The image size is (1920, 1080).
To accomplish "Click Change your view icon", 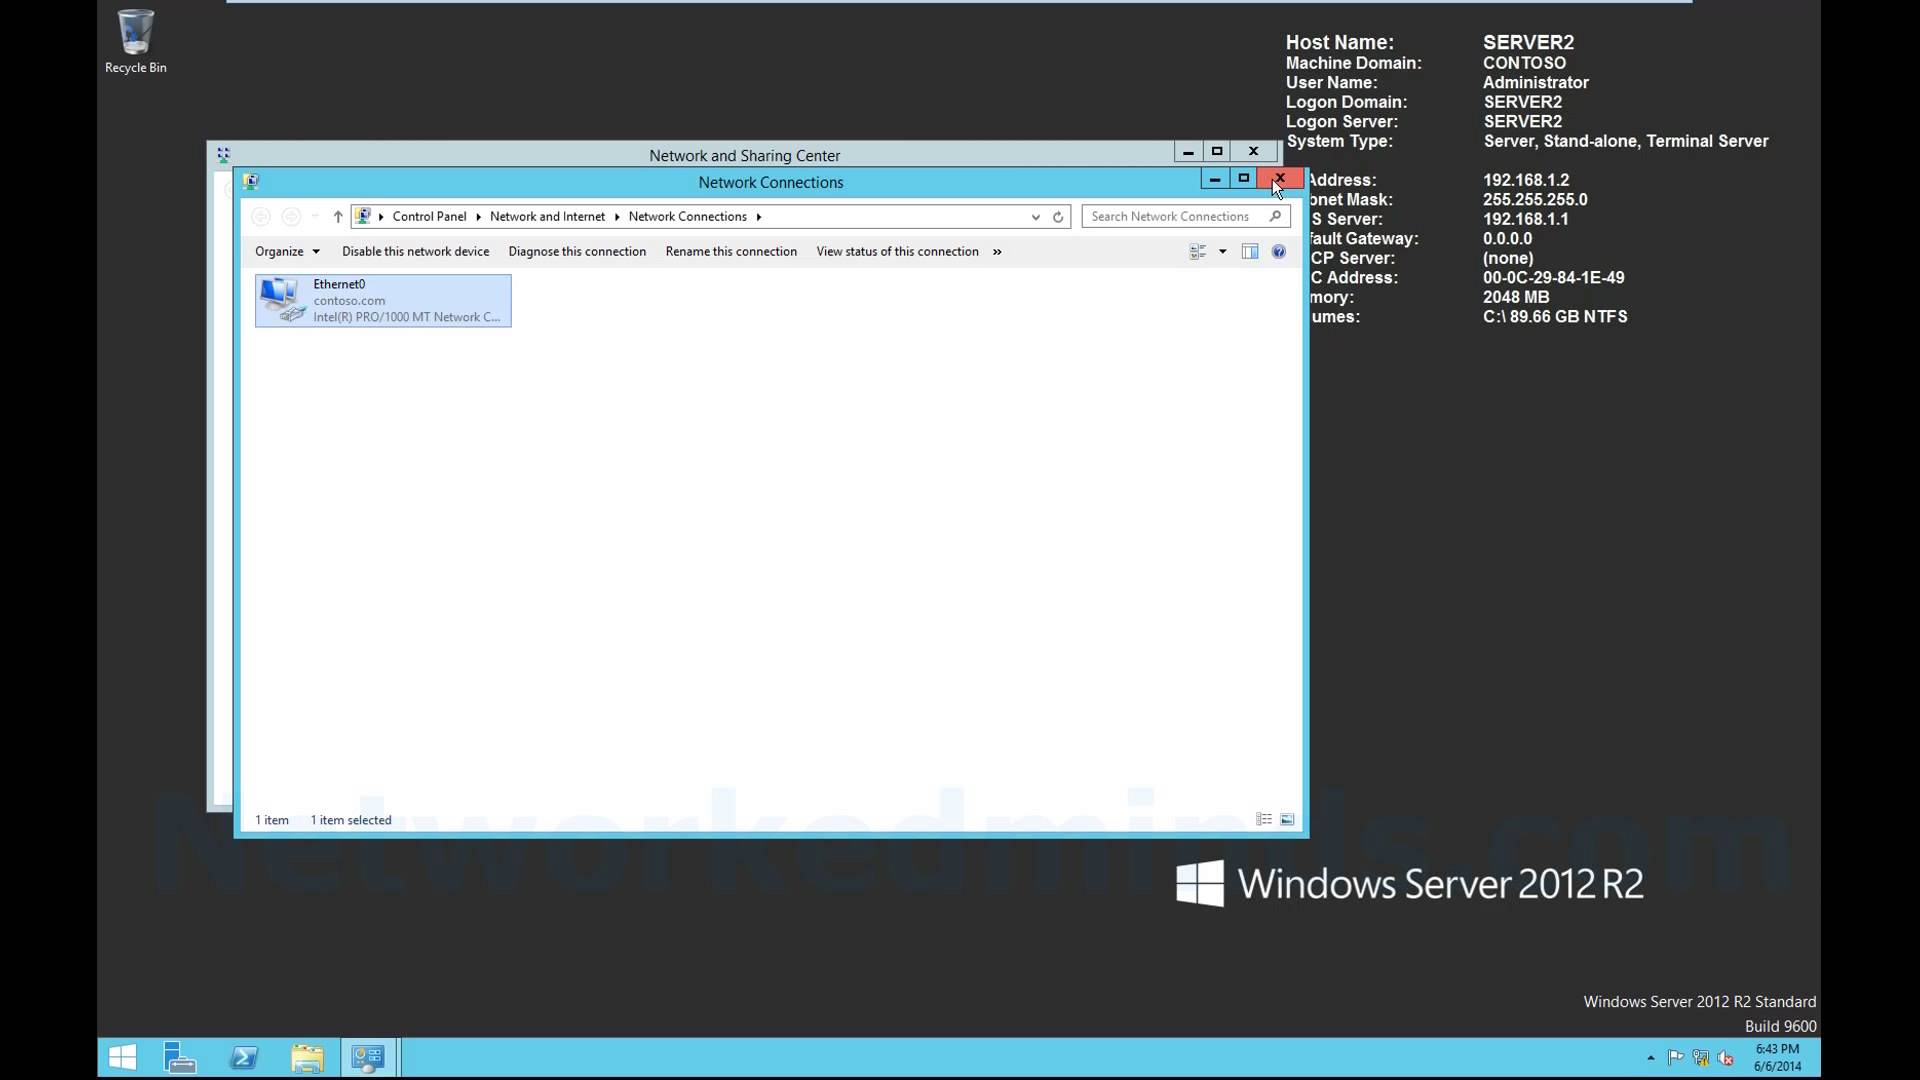I will coord(1198,251).
